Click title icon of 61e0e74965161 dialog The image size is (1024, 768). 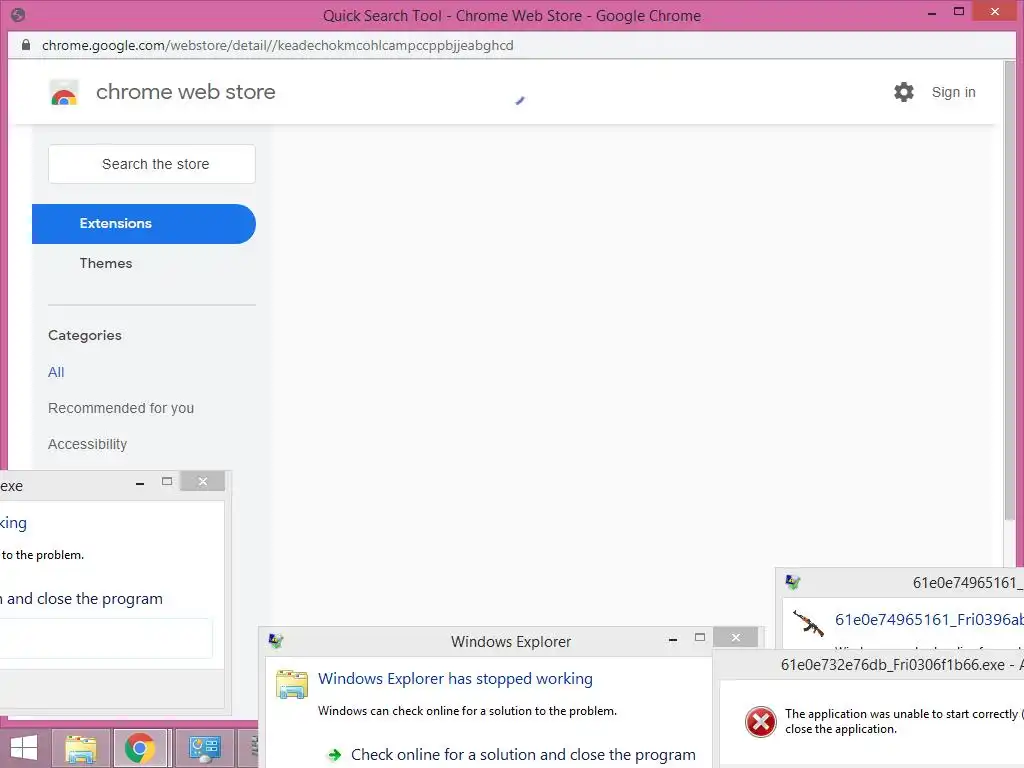click(792, 582)
